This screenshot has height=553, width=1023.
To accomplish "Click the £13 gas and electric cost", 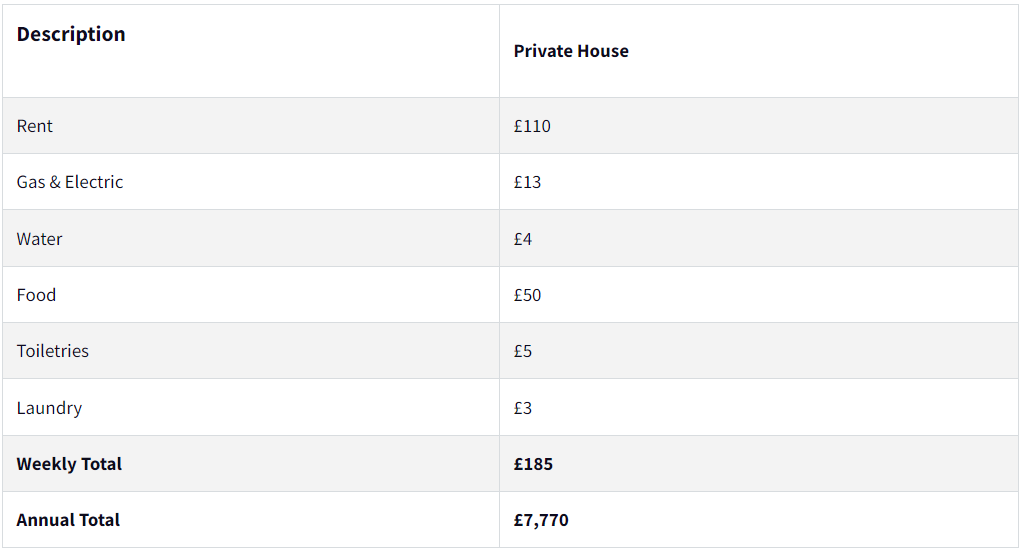I will pos(527,182).
